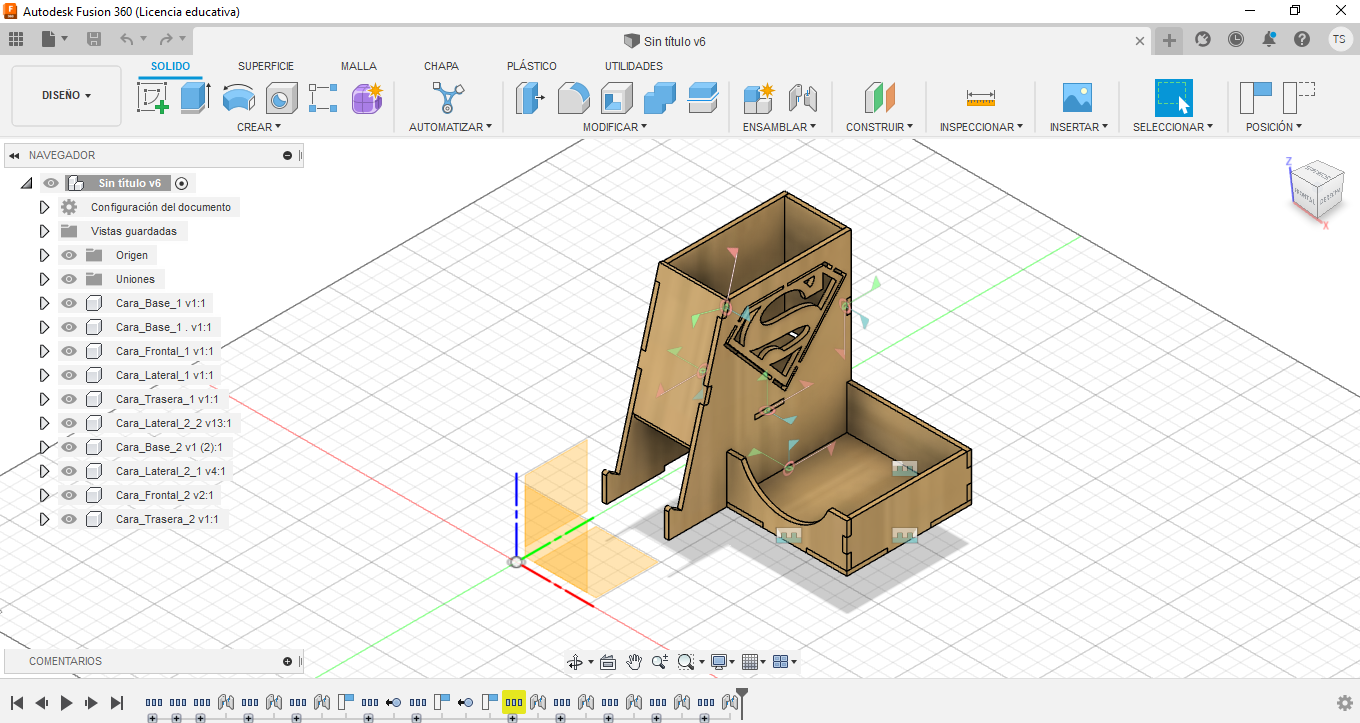Start a new sketch with Create Sketch tool
This screenshot has height=723, width=1360.
152,98
